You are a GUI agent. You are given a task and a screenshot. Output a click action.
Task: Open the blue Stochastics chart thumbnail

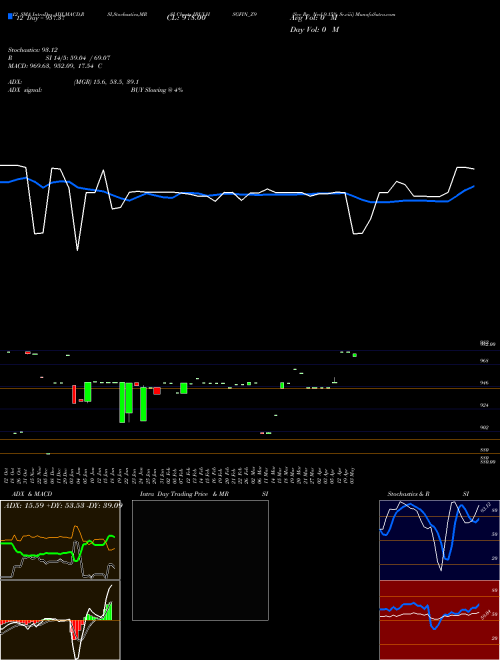(x=439, y=540)
